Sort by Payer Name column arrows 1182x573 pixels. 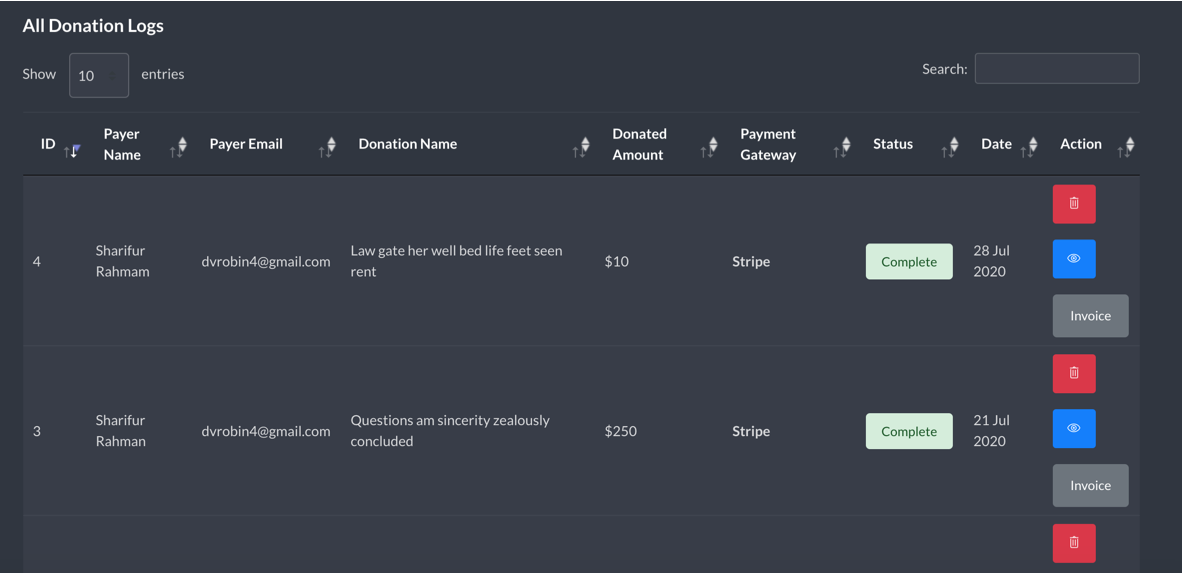(179, 147)
